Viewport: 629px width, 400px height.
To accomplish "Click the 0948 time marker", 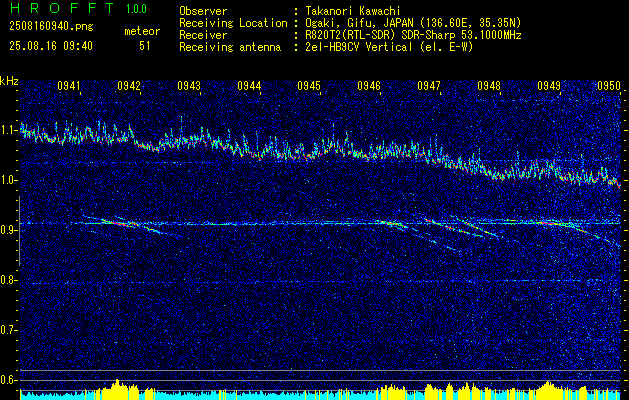I will point(489,85).
